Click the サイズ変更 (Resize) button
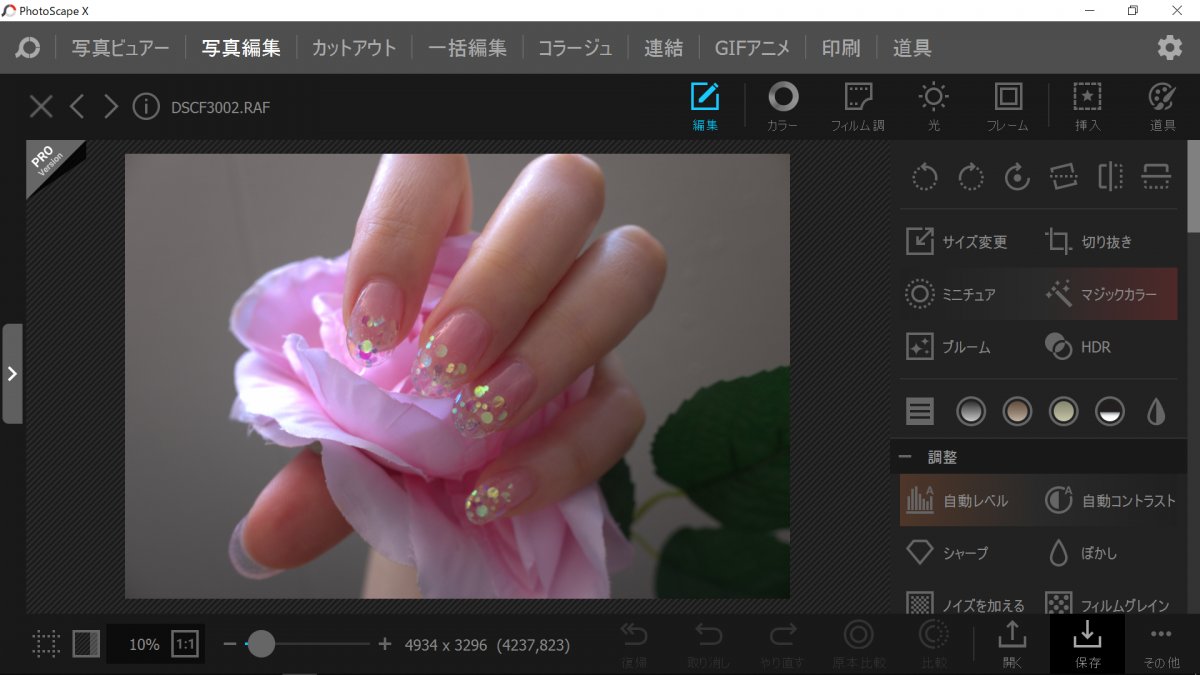Image resolution: width=1200 pixels, height=675 pixels. 957,242
